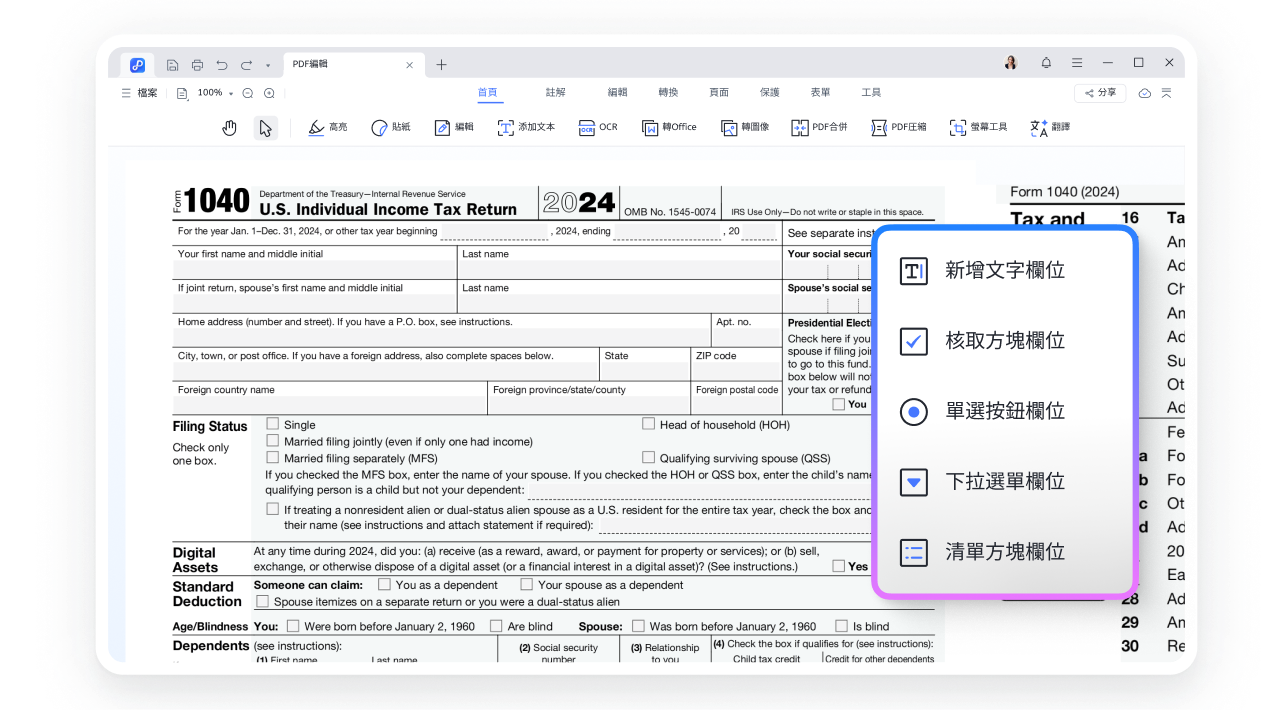Click the 轉Office convert tool
This screenshot has height=710, width=1280.
tap(669, 128)
